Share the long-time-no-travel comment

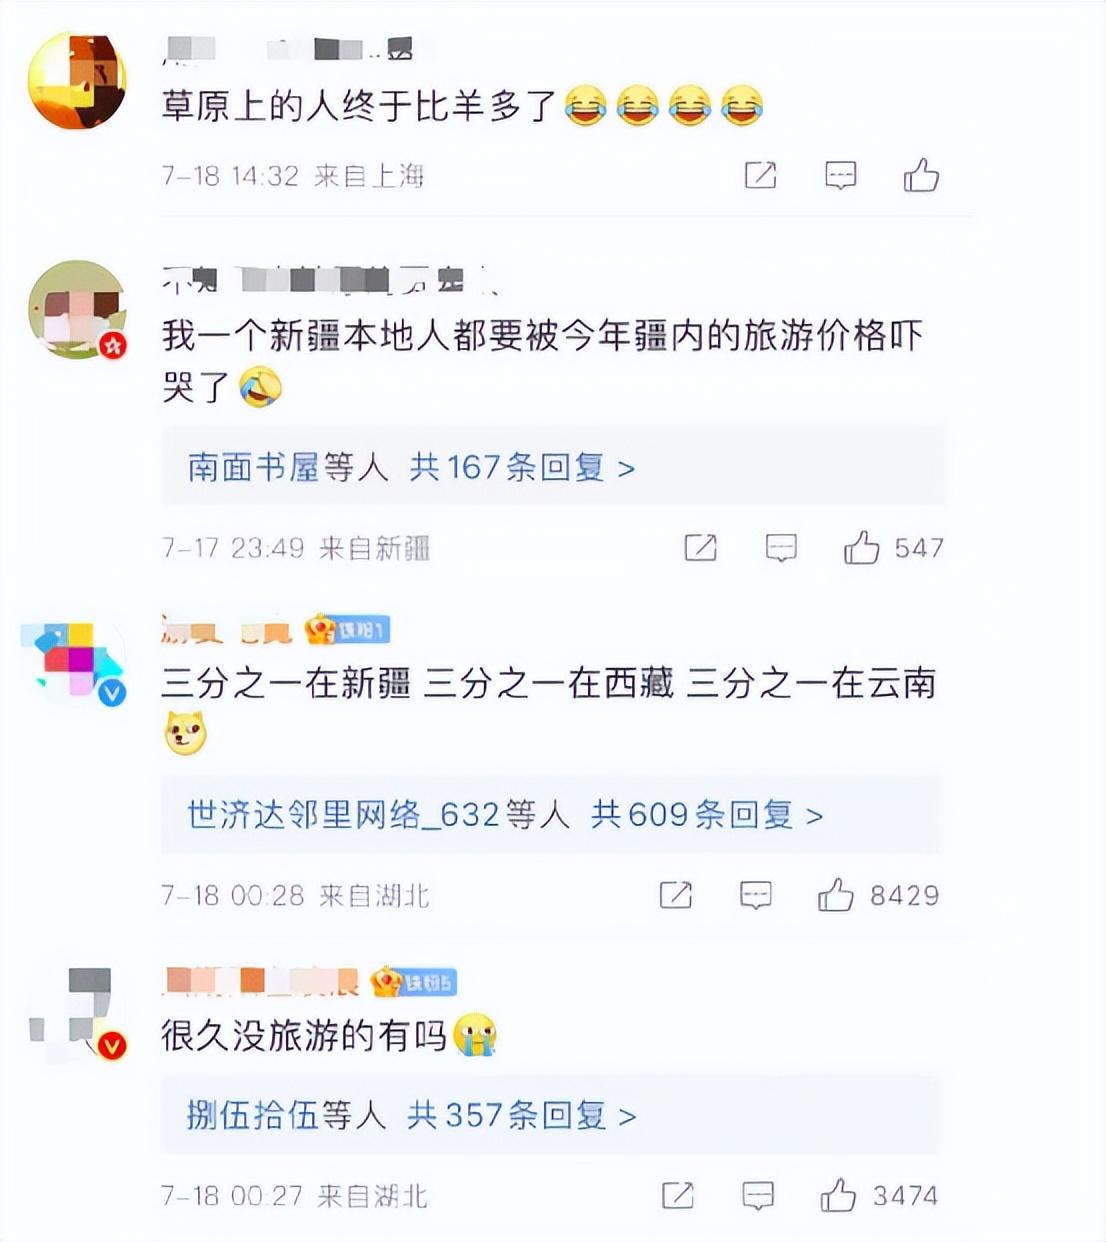(x=678, y=1195)
